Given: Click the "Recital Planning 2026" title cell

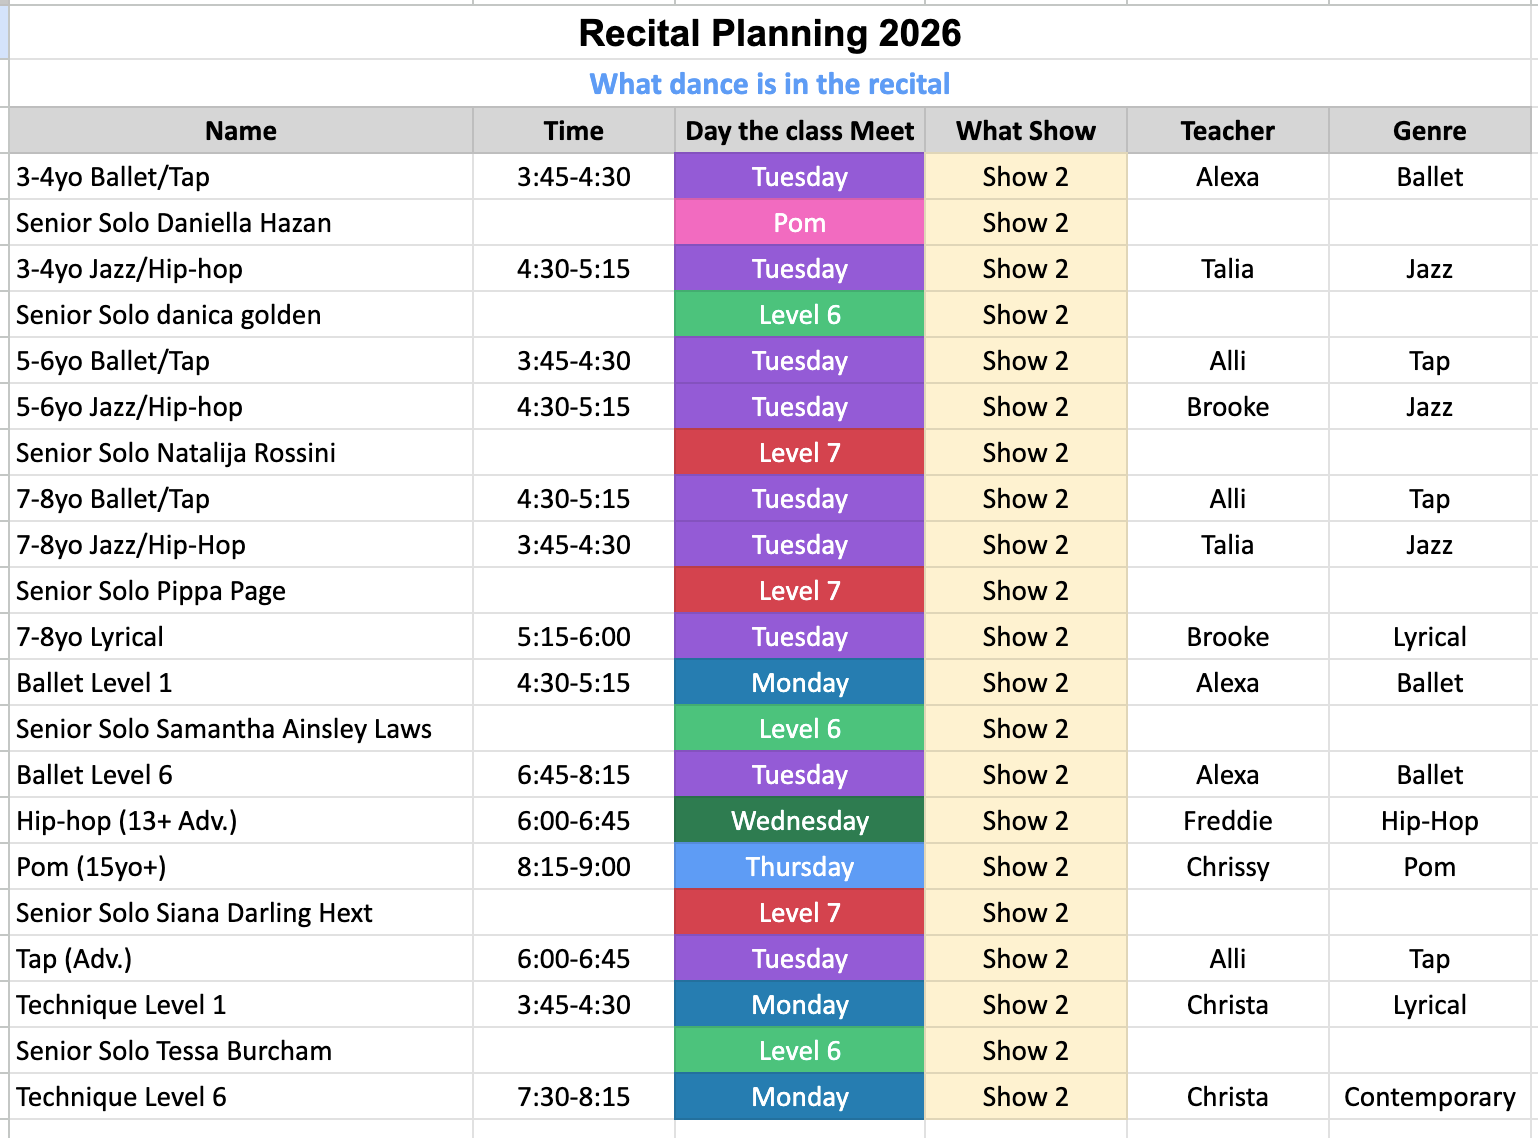Looking at the screenshot, I should tap(769, 33).
